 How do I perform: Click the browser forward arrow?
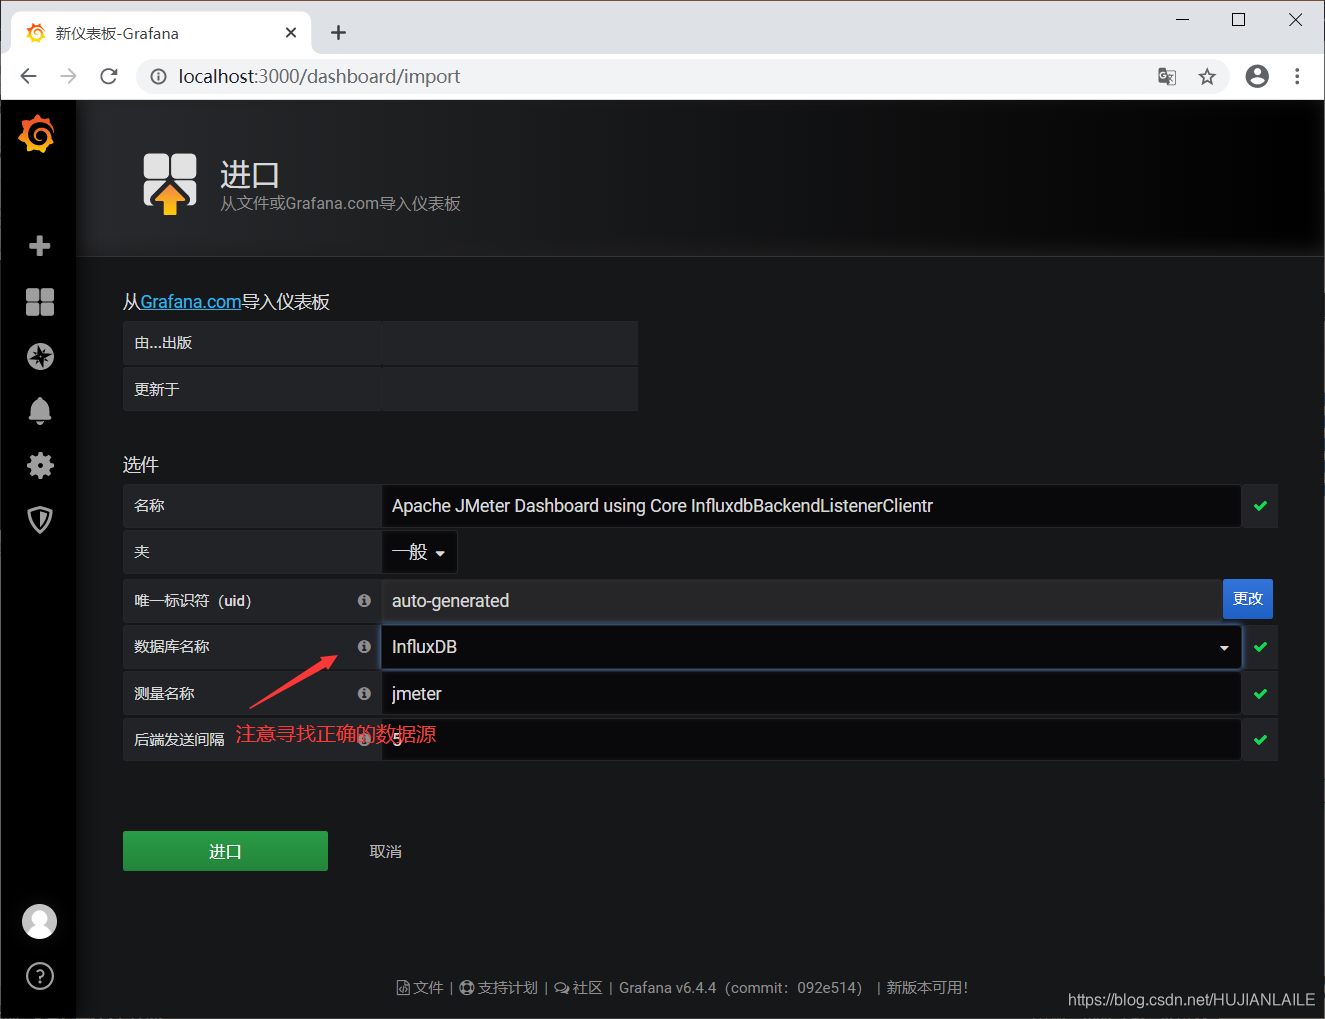point(68,76)
